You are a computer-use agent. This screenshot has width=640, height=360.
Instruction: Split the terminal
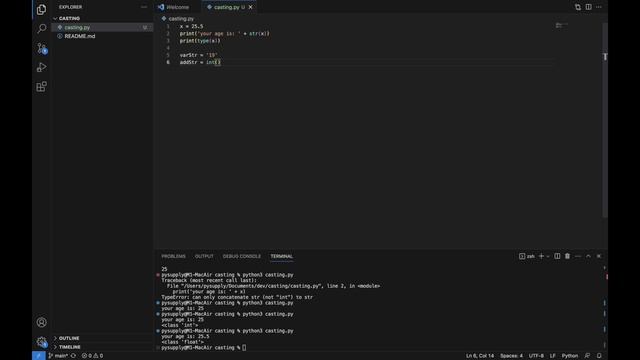point(557,256)
